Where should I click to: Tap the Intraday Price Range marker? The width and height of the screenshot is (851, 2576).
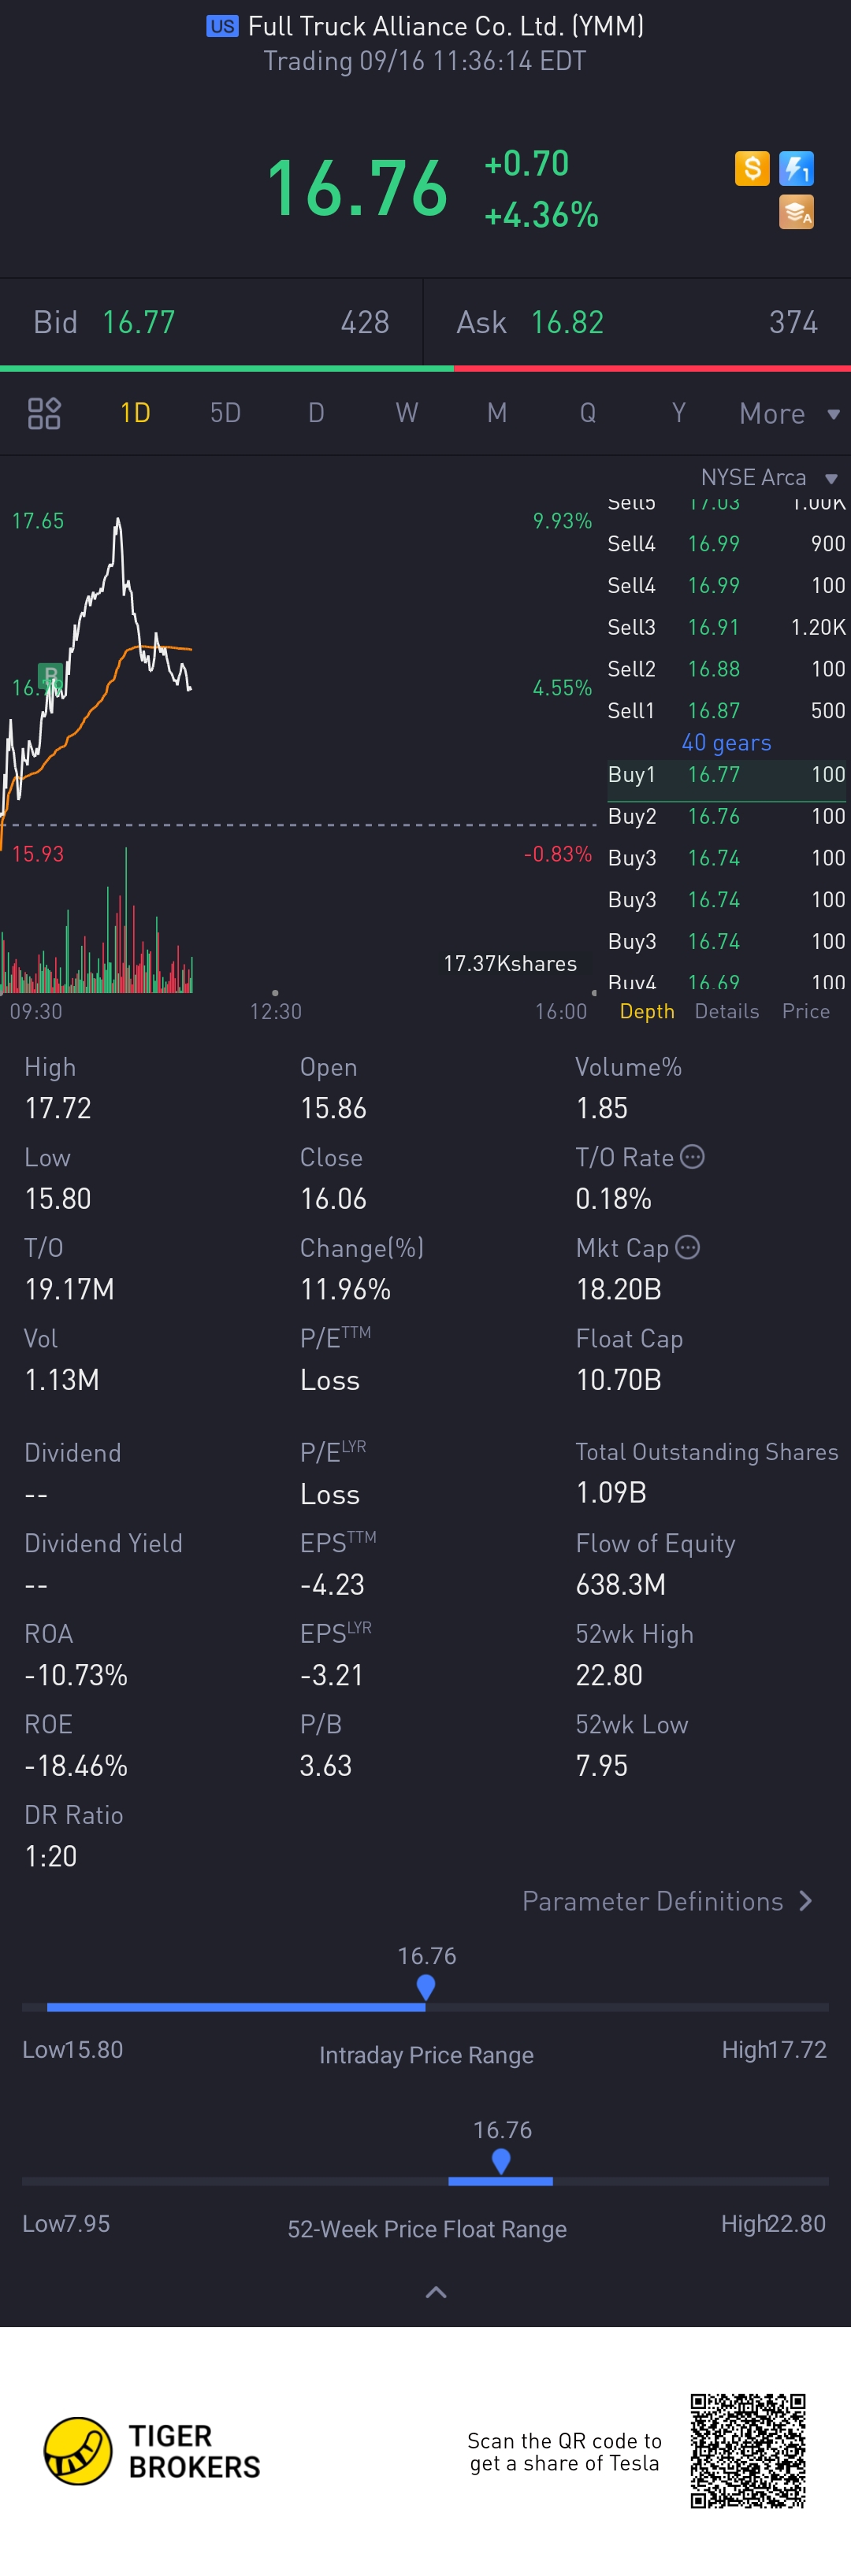point(425,1987)
